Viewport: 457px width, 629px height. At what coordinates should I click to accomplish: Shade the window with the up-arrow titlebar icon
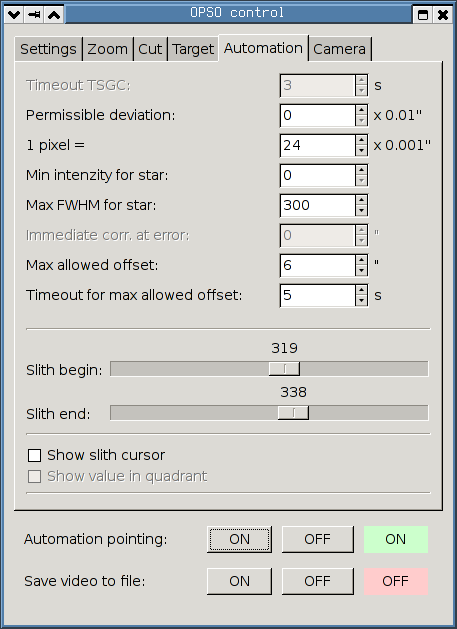(54, 15)
